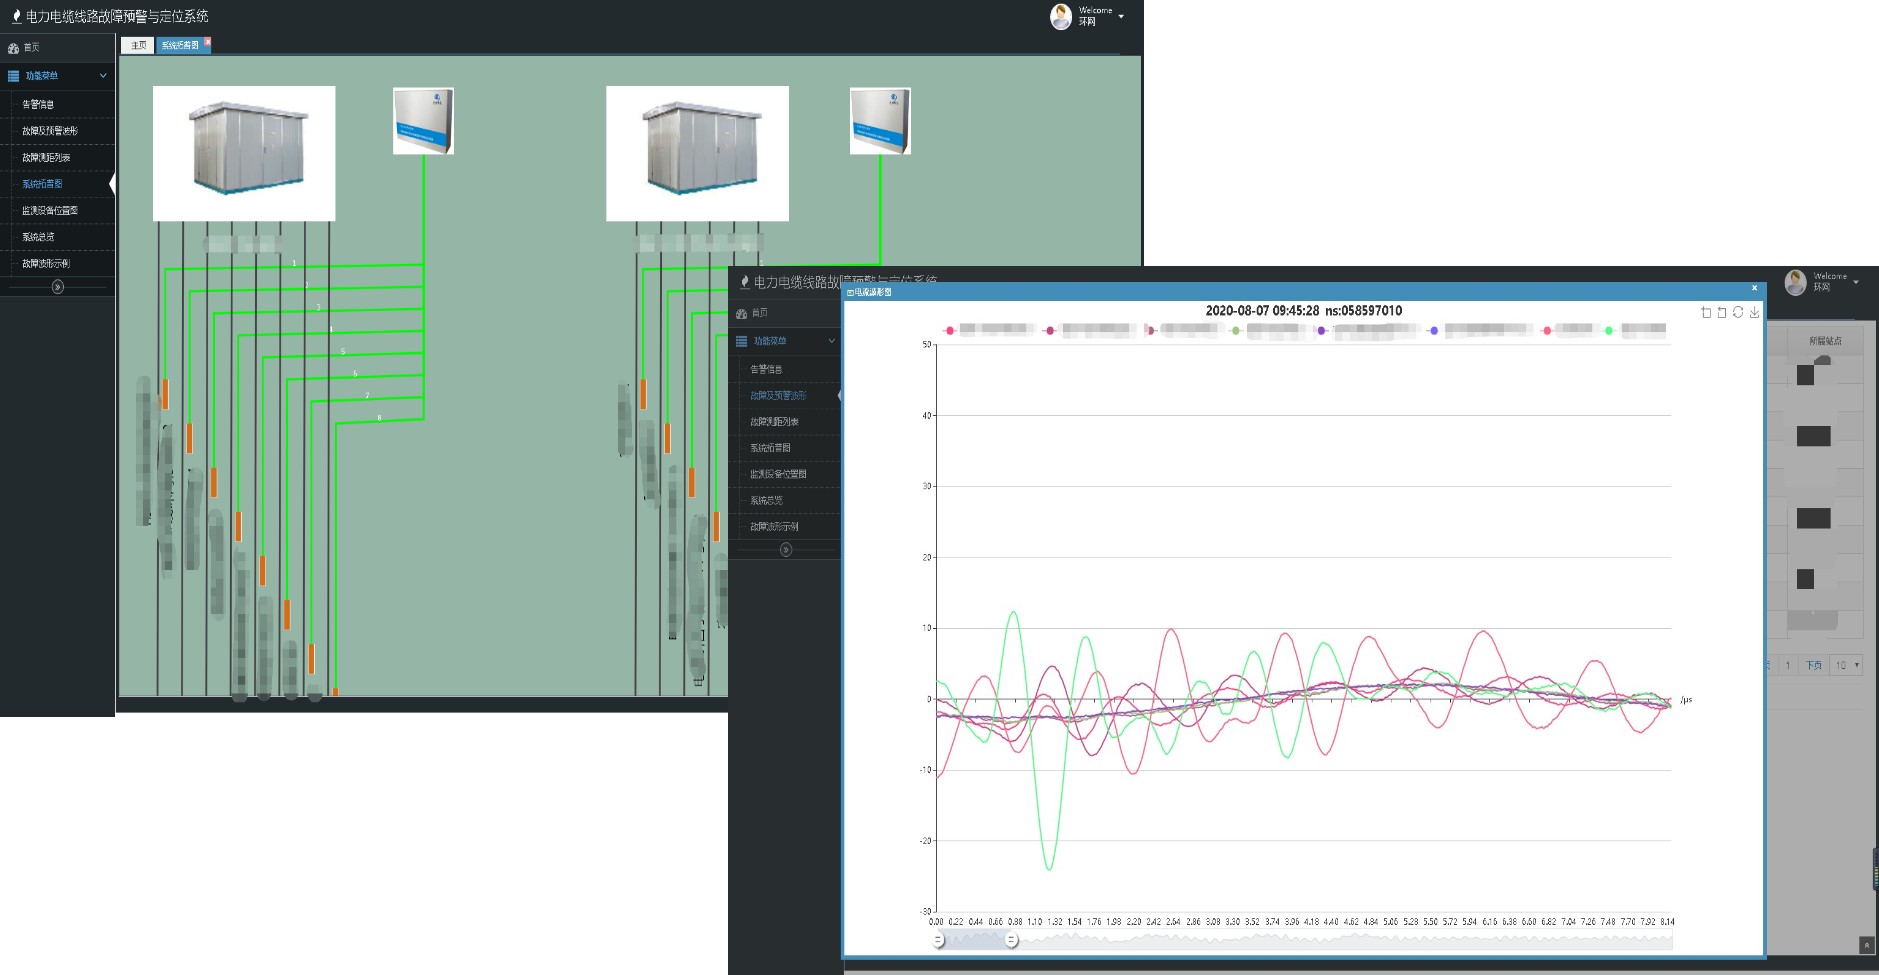The image size is (1879, 975).
Task: Click the chart refresh/restore icon
Action: click(1738, 313)
